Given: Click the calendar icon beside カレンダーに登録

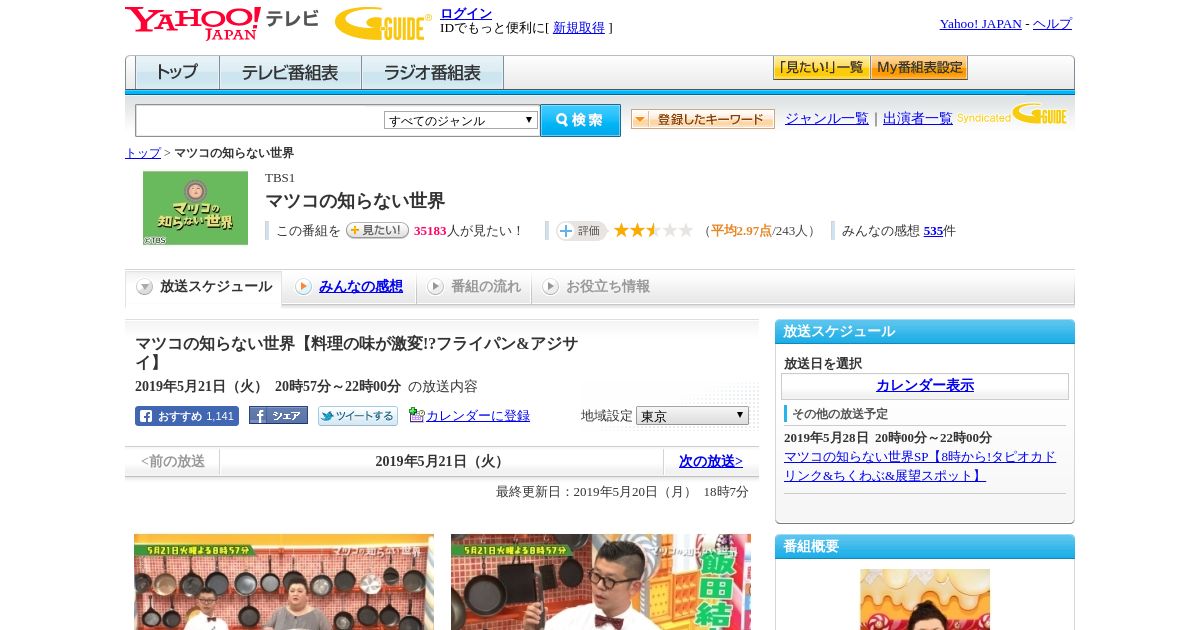Looking at the screenshot, I should (417, 415).
